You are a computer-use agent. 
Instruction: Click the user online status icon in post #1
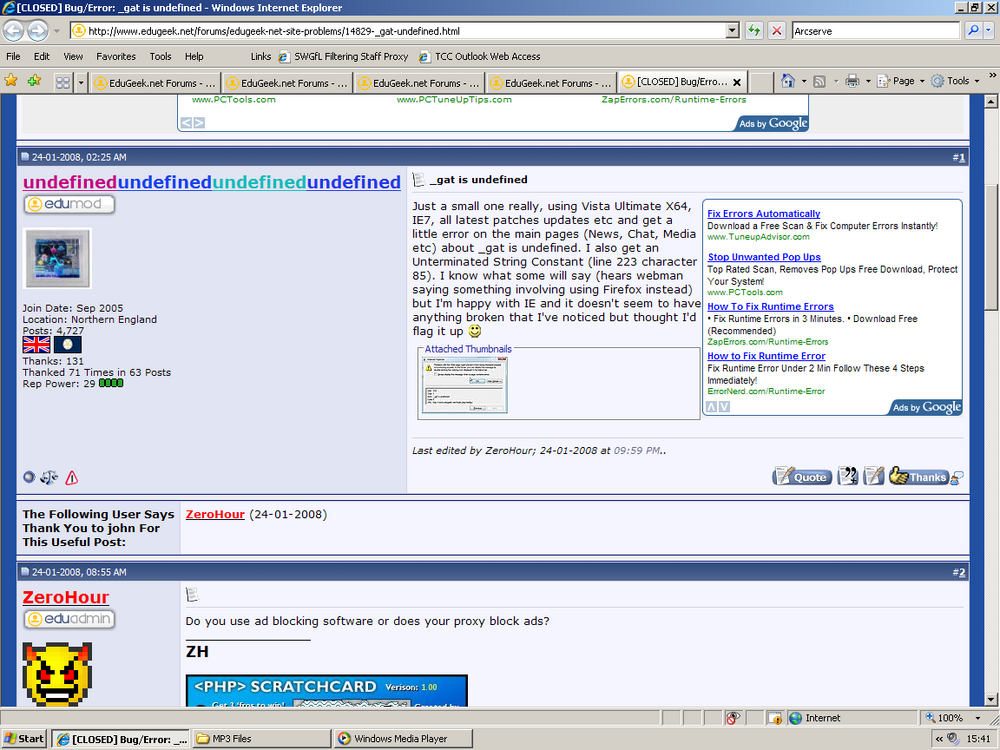tap(29, 477)
